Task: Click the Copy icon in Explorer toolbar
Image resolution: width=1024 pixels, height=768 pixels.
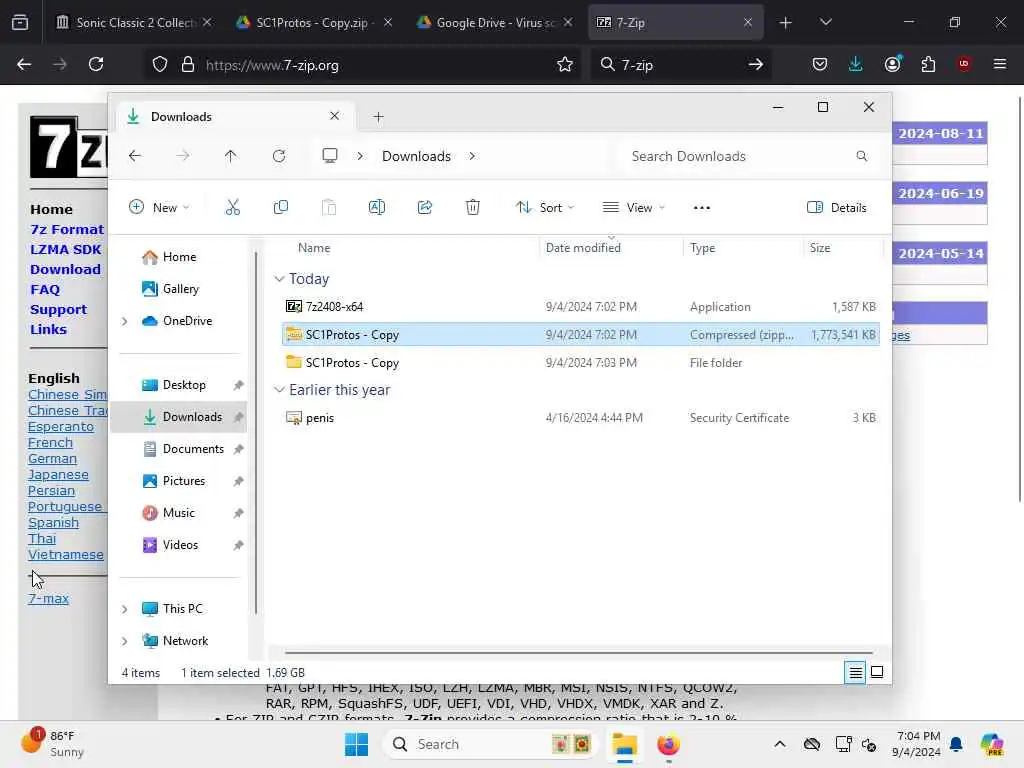Action: point(281,208)
